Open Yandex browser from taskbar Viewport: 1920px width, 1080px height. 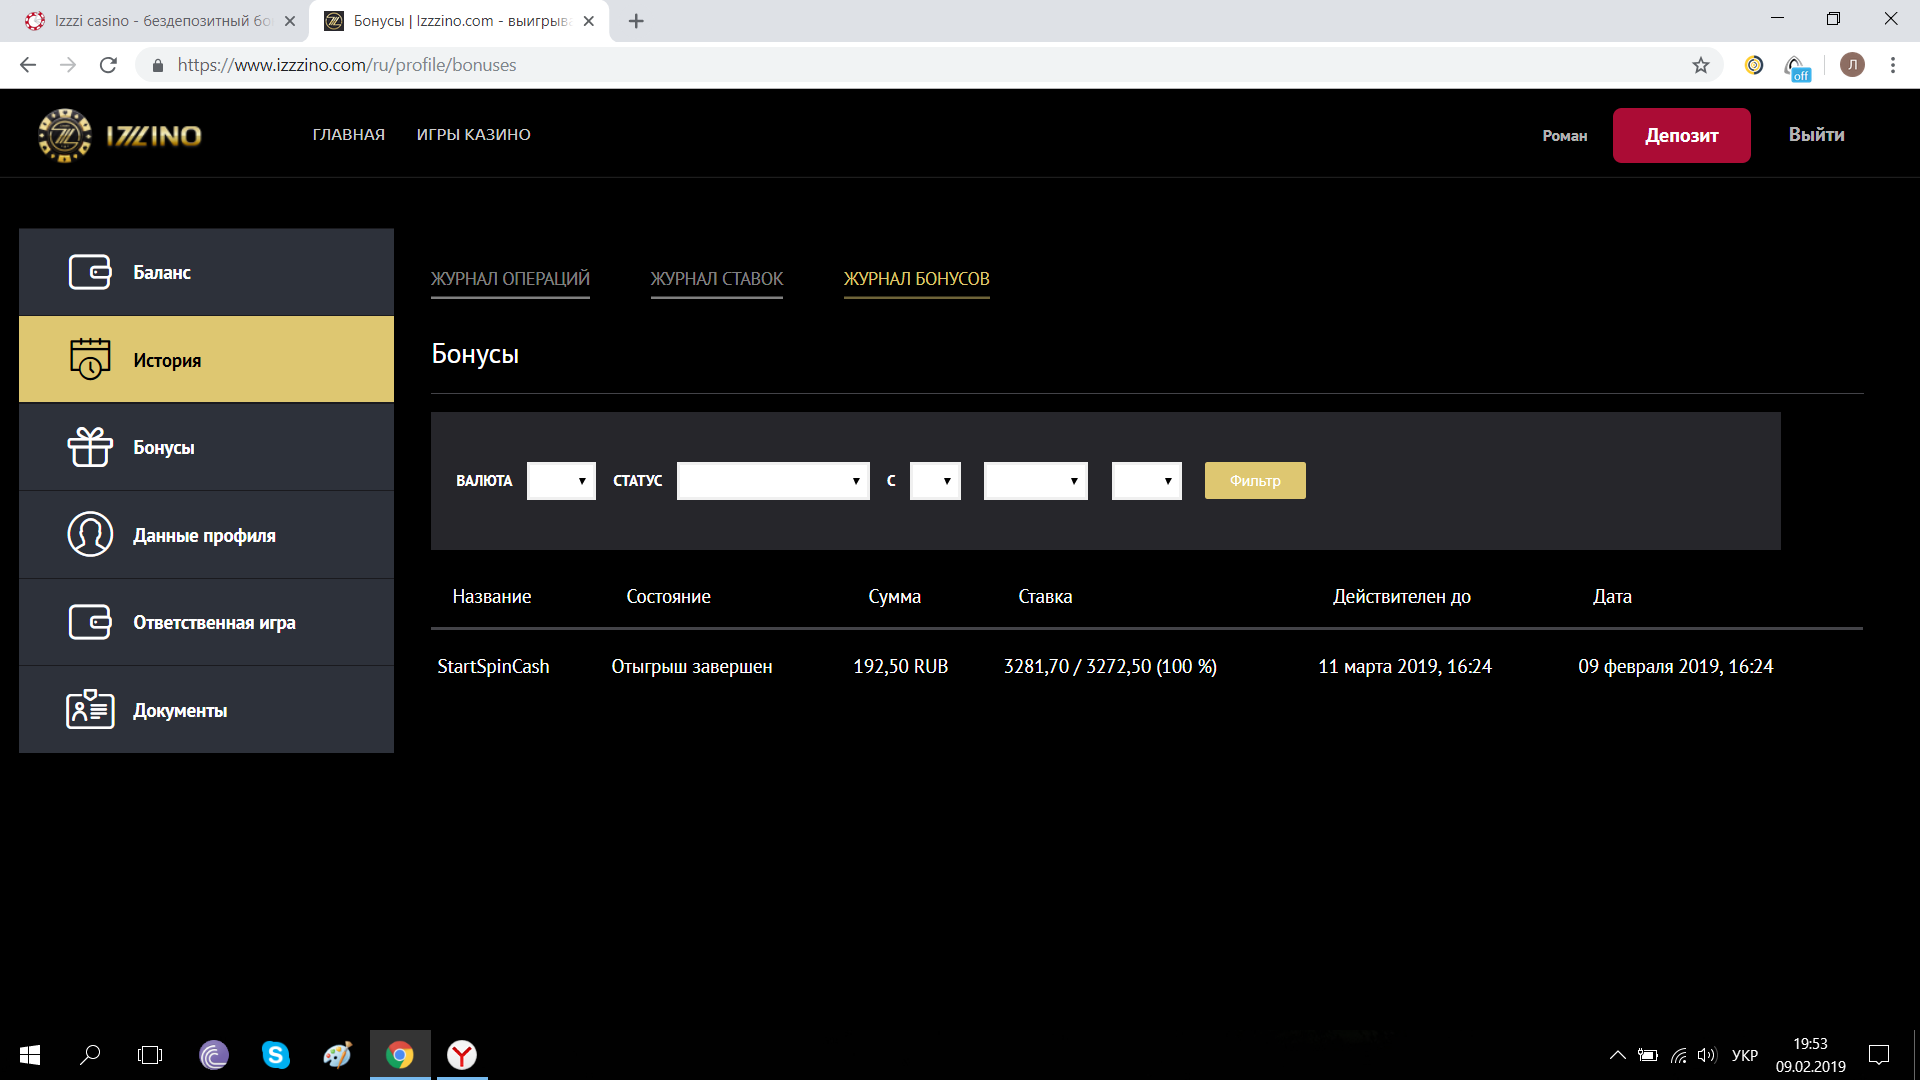point(461,1055)
